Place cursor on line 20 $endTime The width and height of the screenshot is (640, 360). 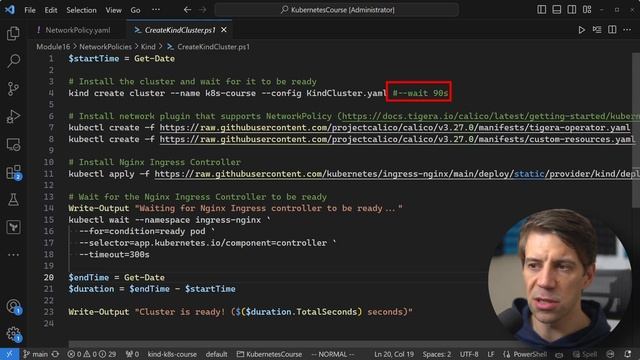click(89, 278)
